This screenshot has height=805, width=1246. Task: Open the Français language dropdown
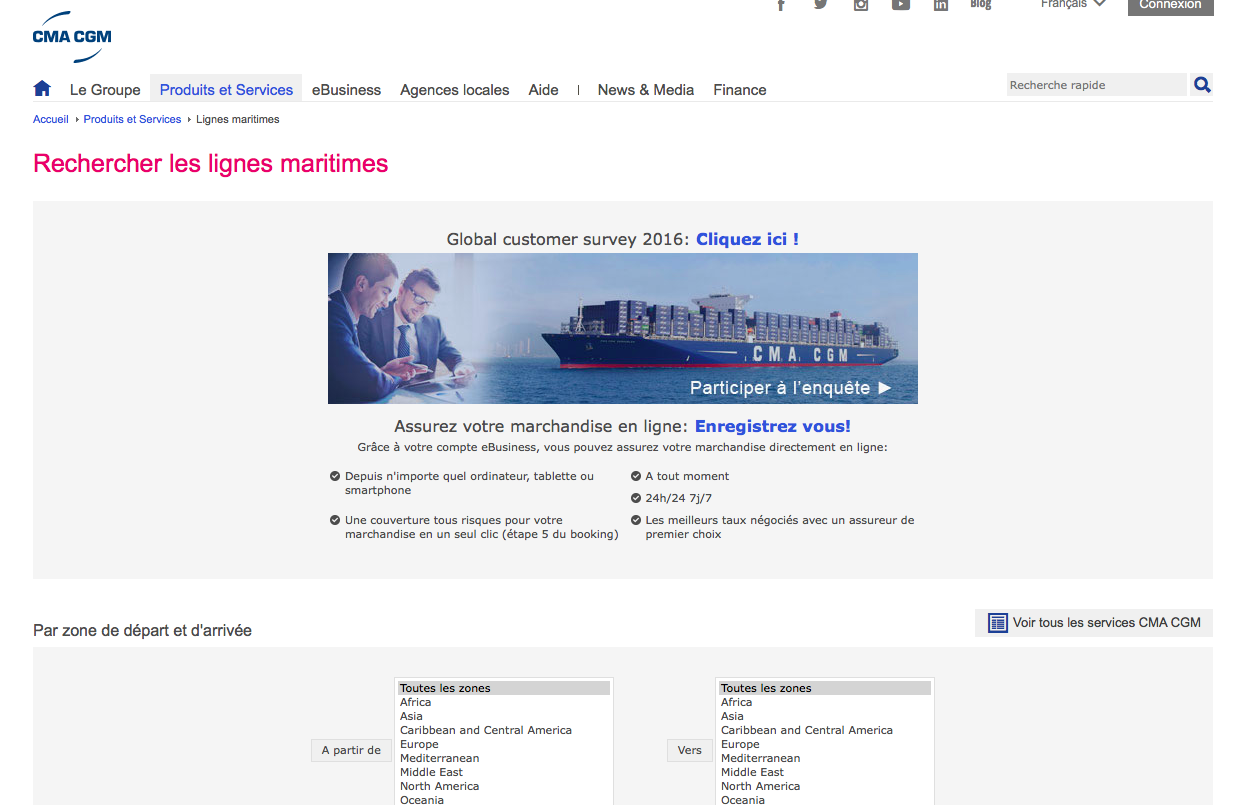tap(1073, 4)
